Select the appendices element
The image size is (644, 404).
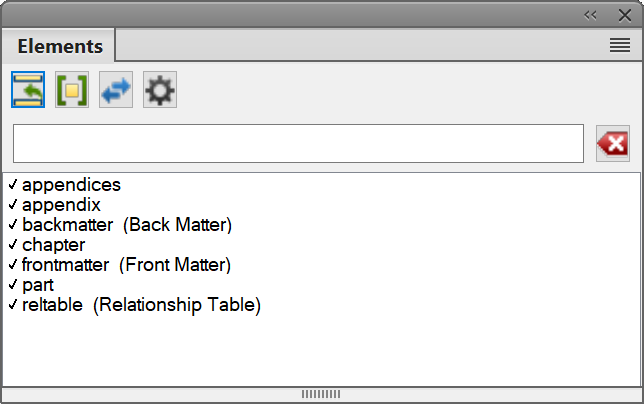[71, 185]
